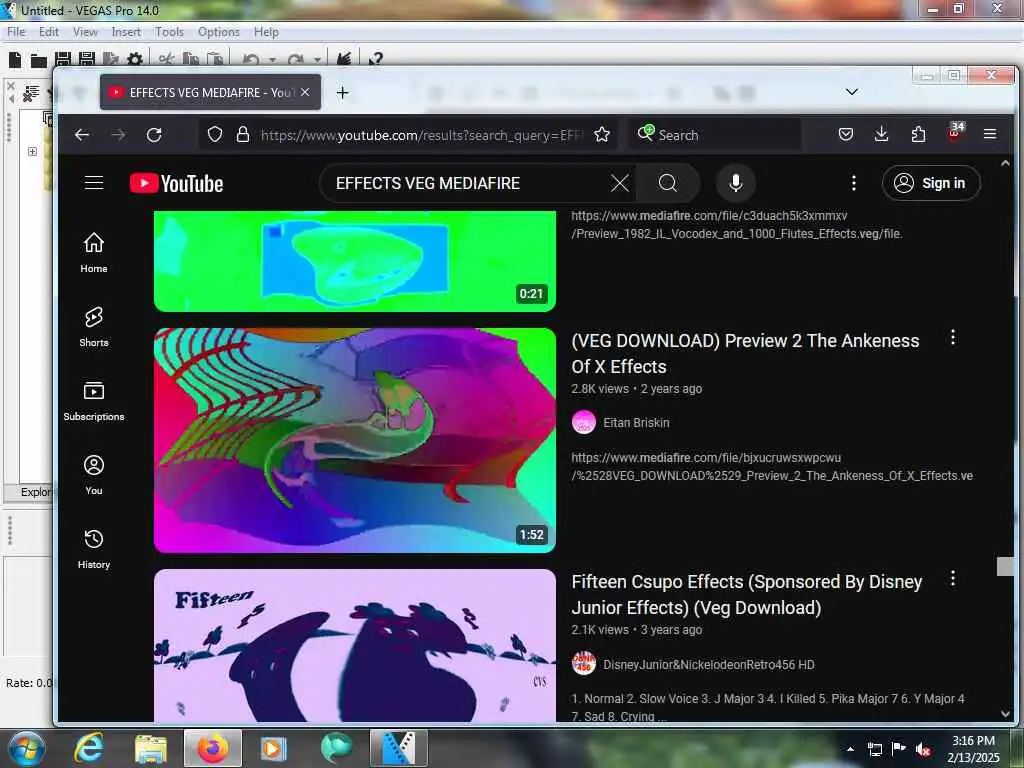The width and height of the screenshot is (1024, 768).
Task: Click the YouTube logo
Action: (176, 184)
